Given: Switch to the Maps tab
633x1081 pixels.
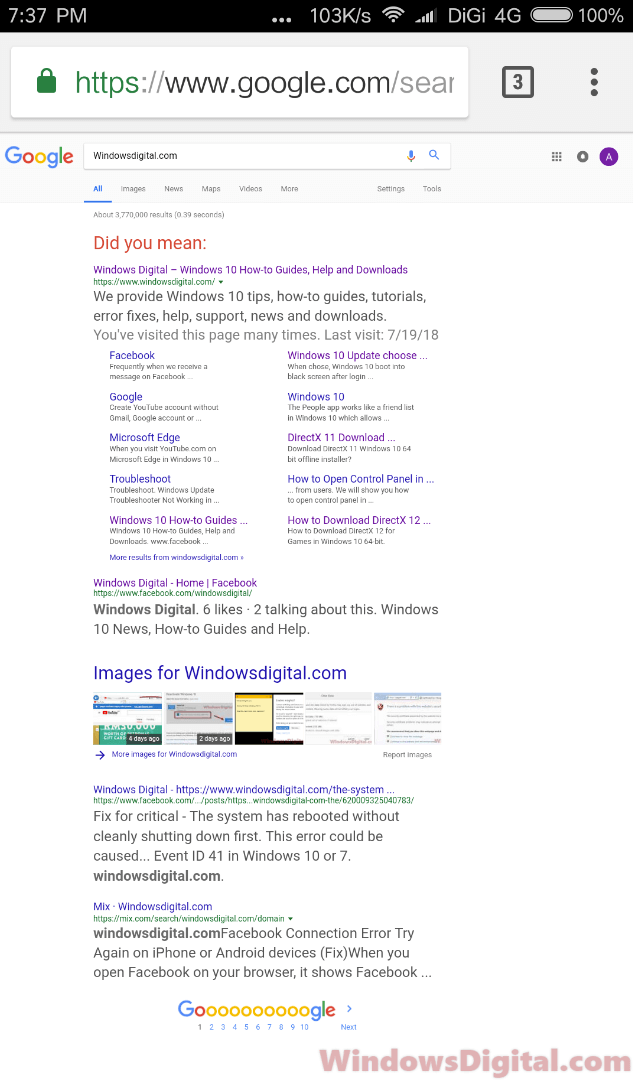Looking at the screenshot, I should pos(211,188).
